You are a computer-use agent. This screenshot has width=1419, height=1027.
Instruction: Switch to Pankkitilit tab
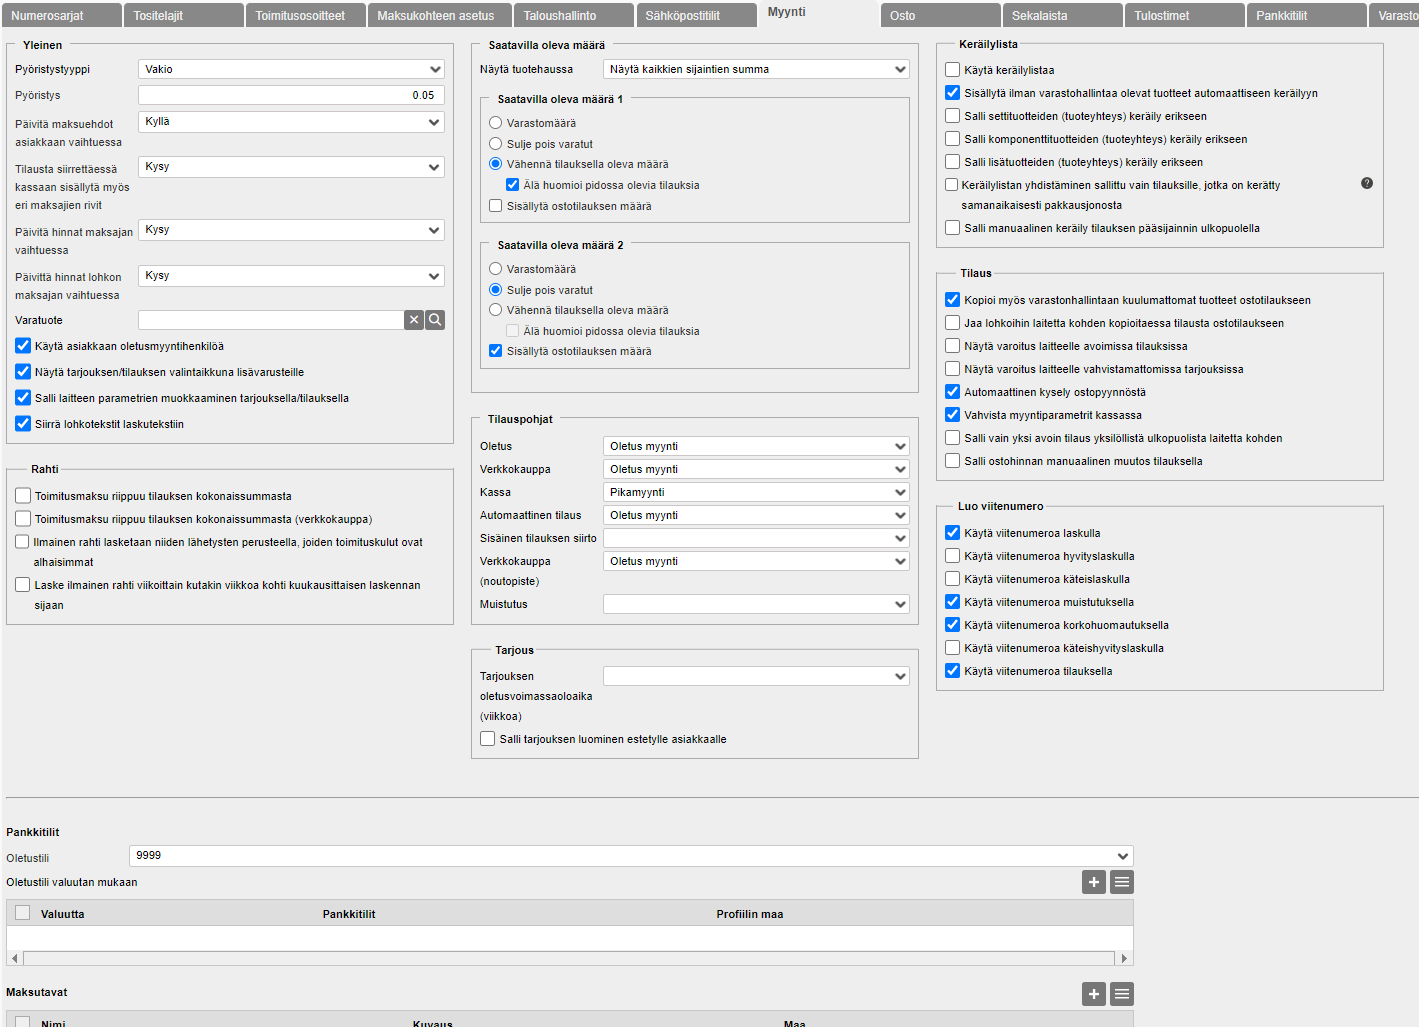click(1307, 15)
